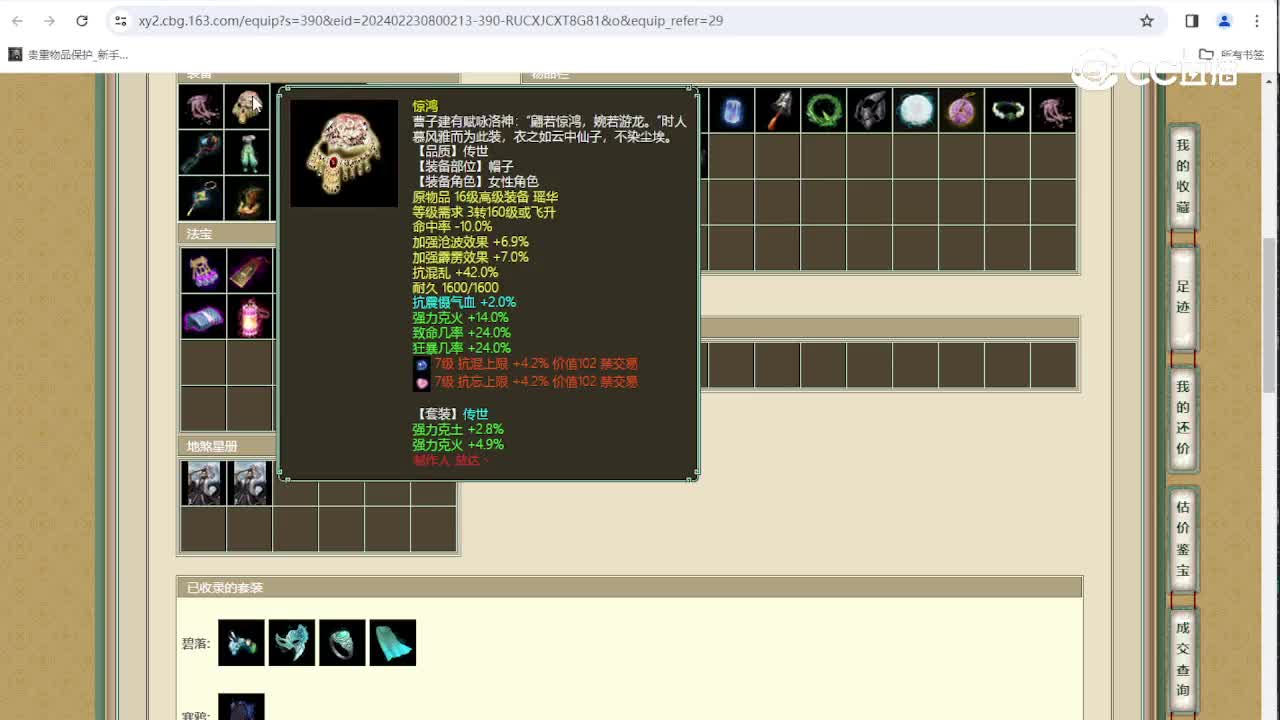Click the 耐久 1600/1600 line
Image resolution: width=1280 pixels, height=720 pixels.
[455, 288]
